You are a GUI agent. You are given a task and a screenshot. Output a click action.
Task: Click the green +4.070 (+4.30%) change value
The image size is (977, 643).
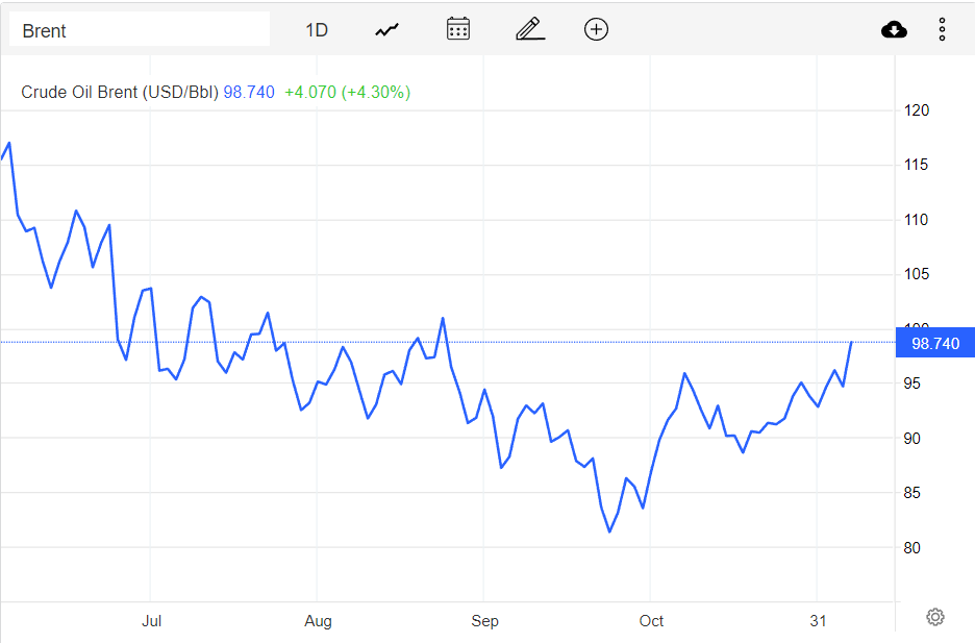[x=347, y=92]
